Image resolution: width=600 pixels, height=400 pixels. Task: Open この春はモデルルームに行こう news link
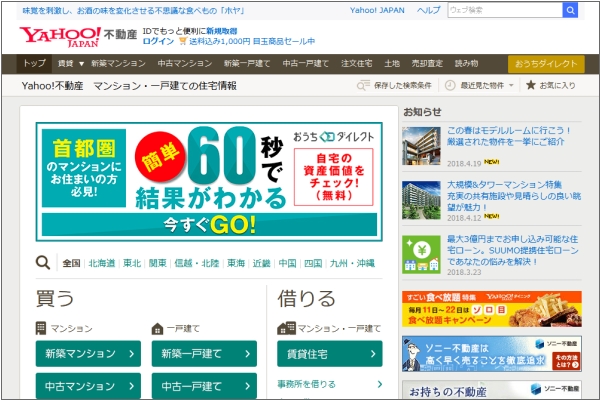pos(509,136)
